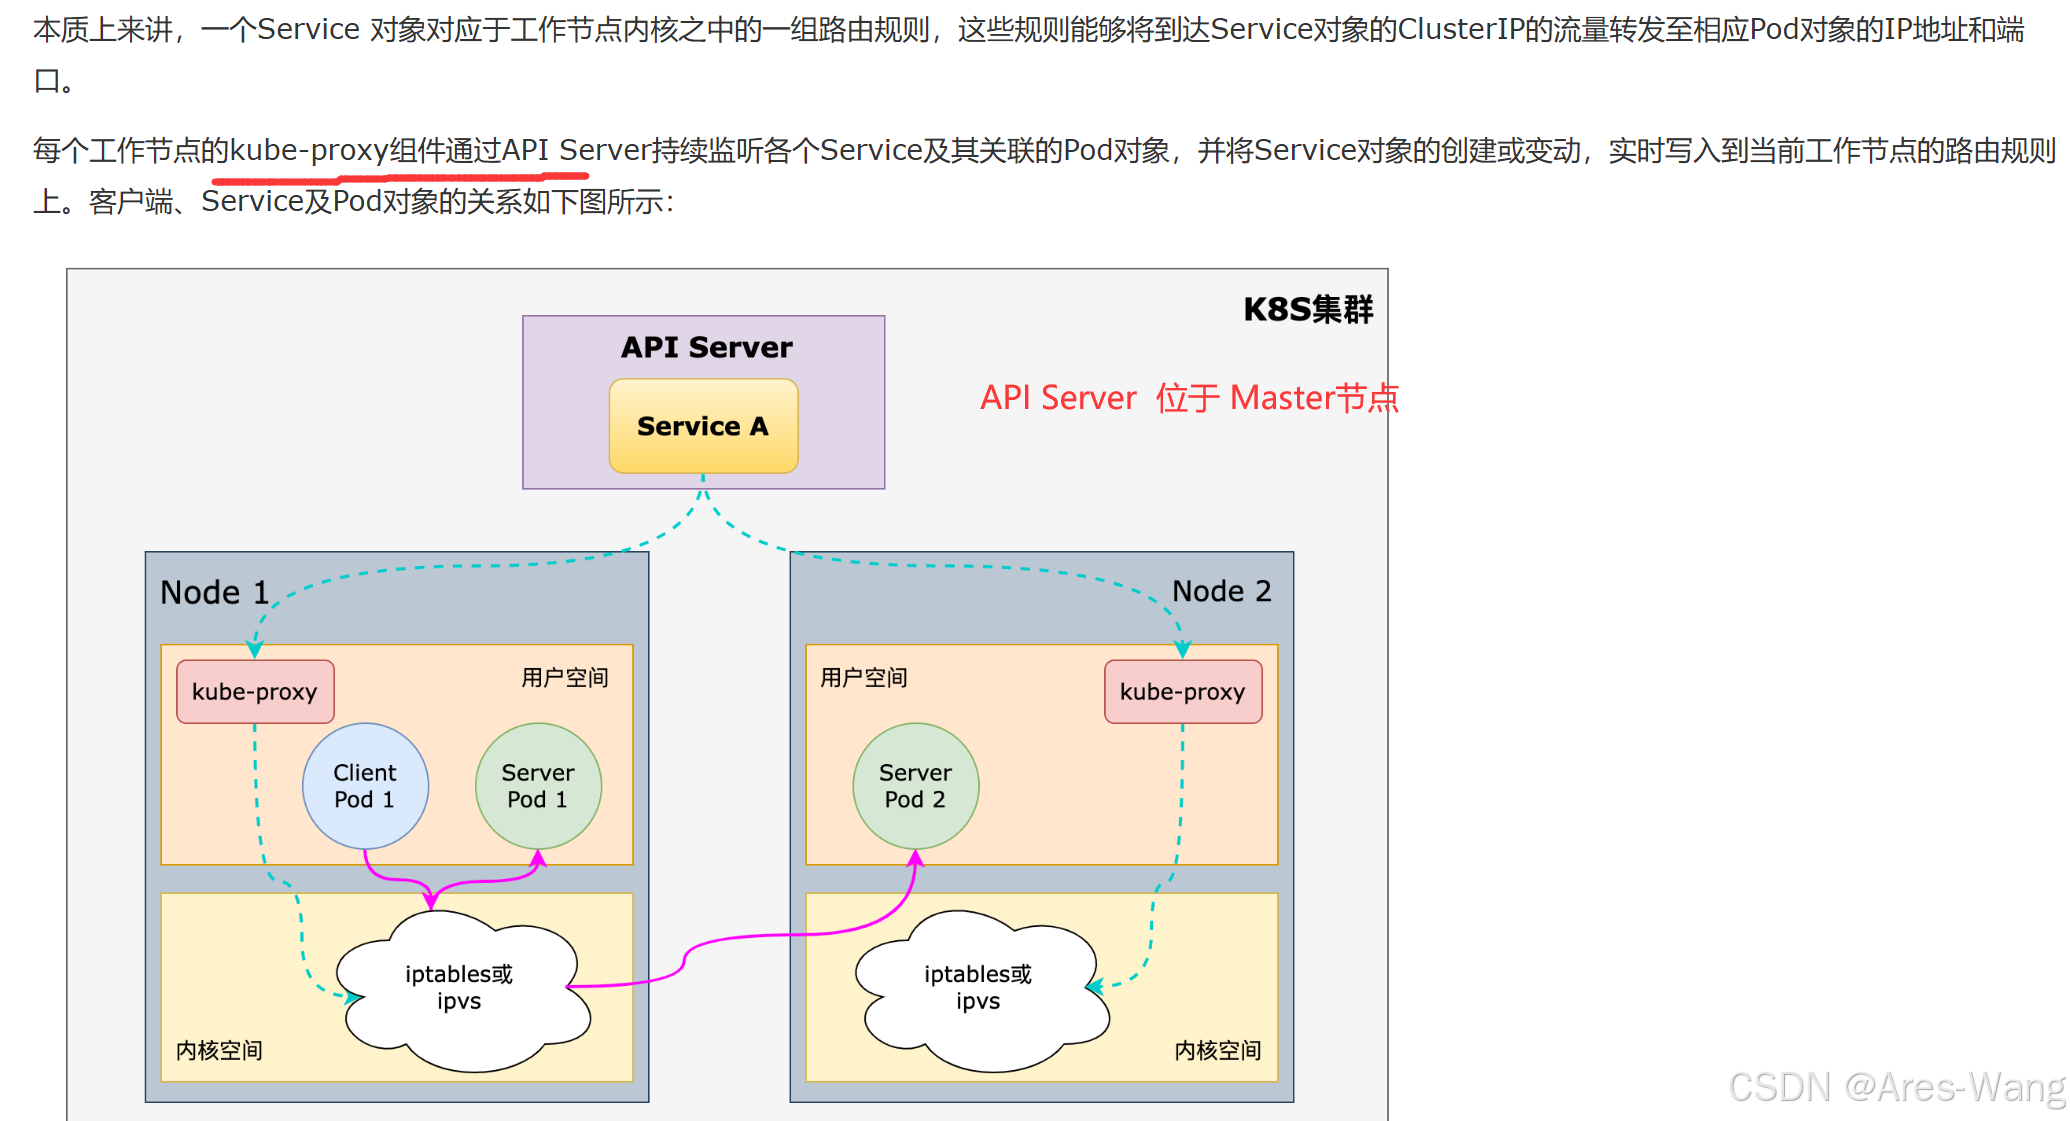Click the Node 2 label
The image size is (2070, 1121).
tap(1221, 591)
